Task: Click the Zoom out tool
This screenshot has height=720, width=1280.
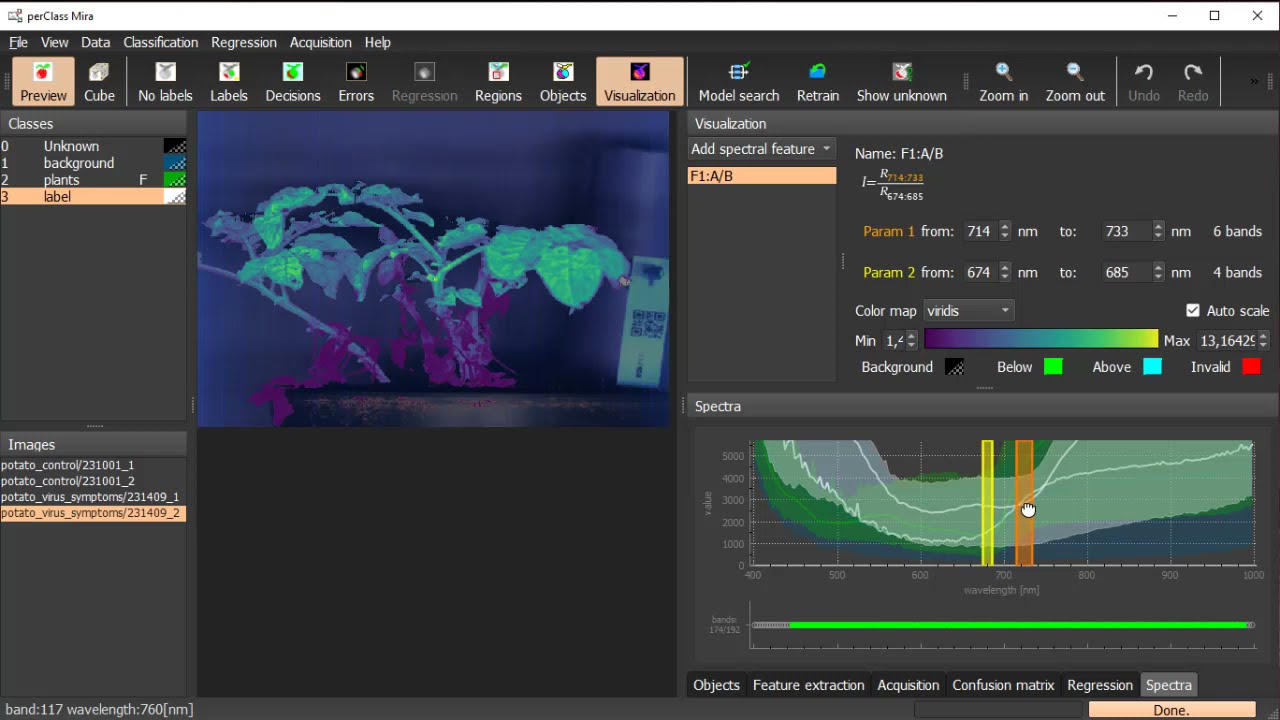Action: click(1075, 82)
